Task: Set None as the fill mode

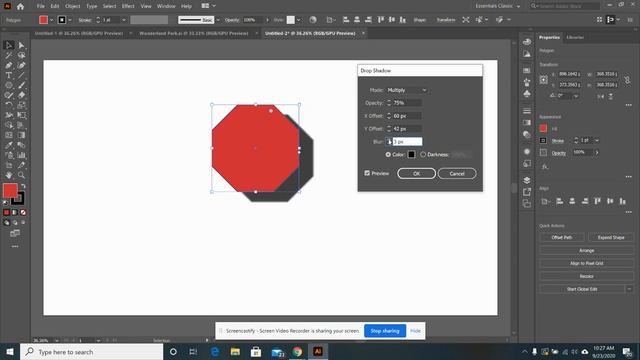Action: coord(23,212)
